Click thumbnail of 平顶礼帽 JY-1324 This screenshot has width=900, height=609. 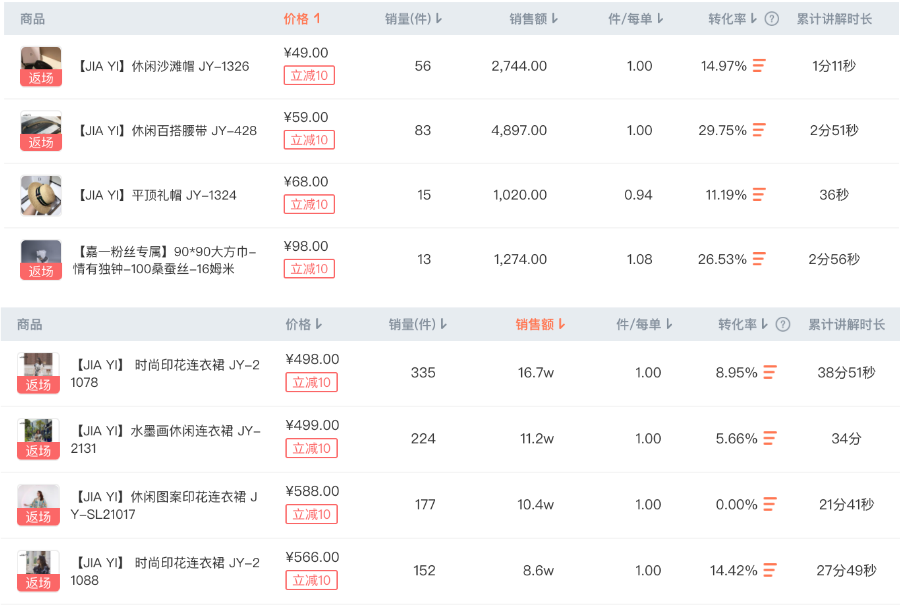pos(41,195)
